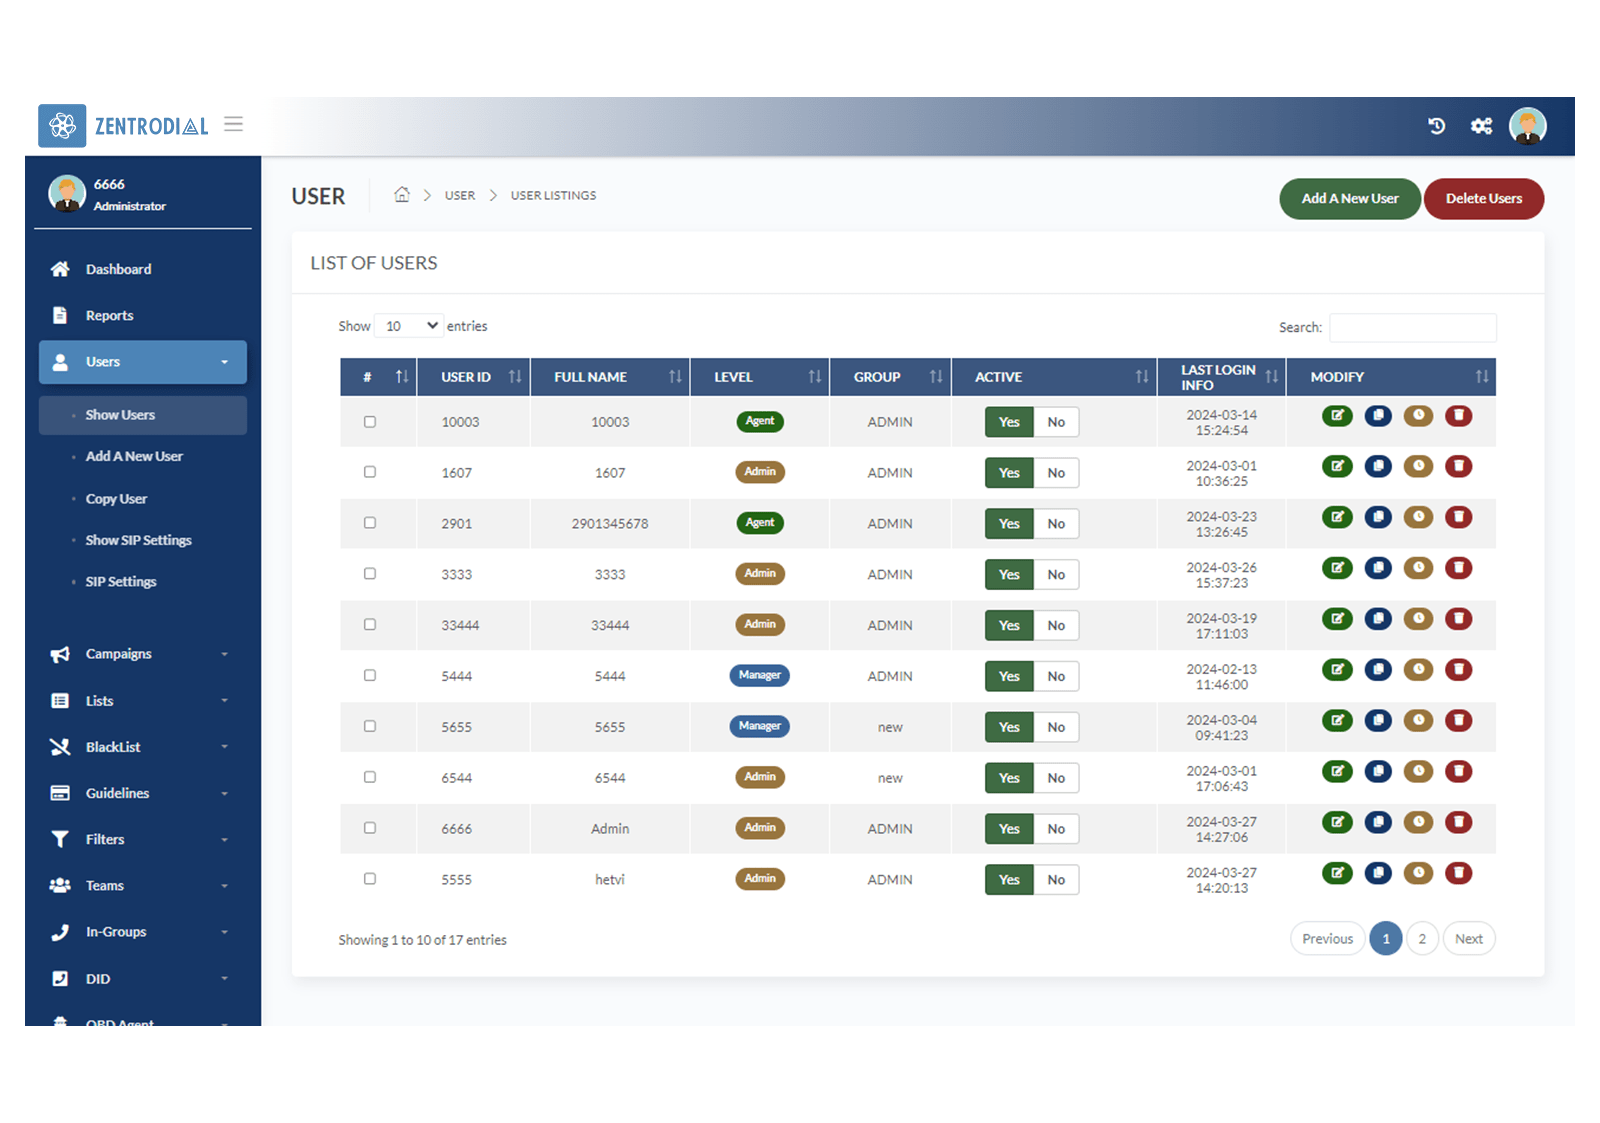Viewport: 1600px width, 1123px height.
Task: Click the Search input field
Action: coord(1412,328)
